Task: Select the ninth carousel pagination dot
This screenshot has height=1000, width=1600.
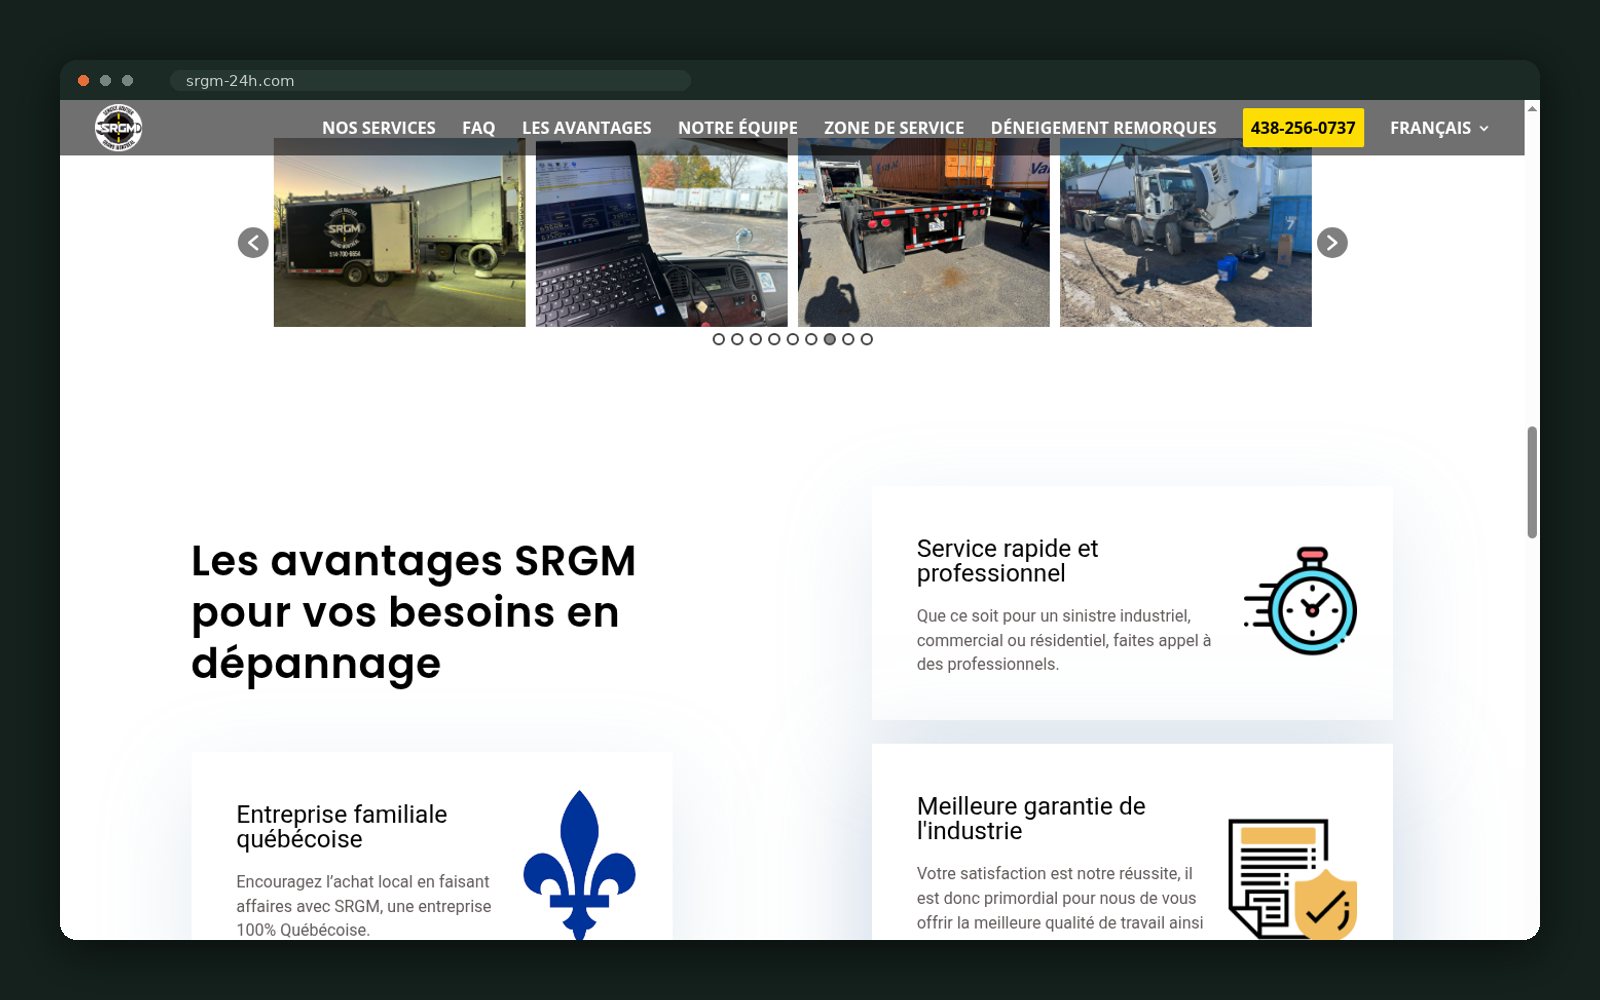Action: pos(867,339)
